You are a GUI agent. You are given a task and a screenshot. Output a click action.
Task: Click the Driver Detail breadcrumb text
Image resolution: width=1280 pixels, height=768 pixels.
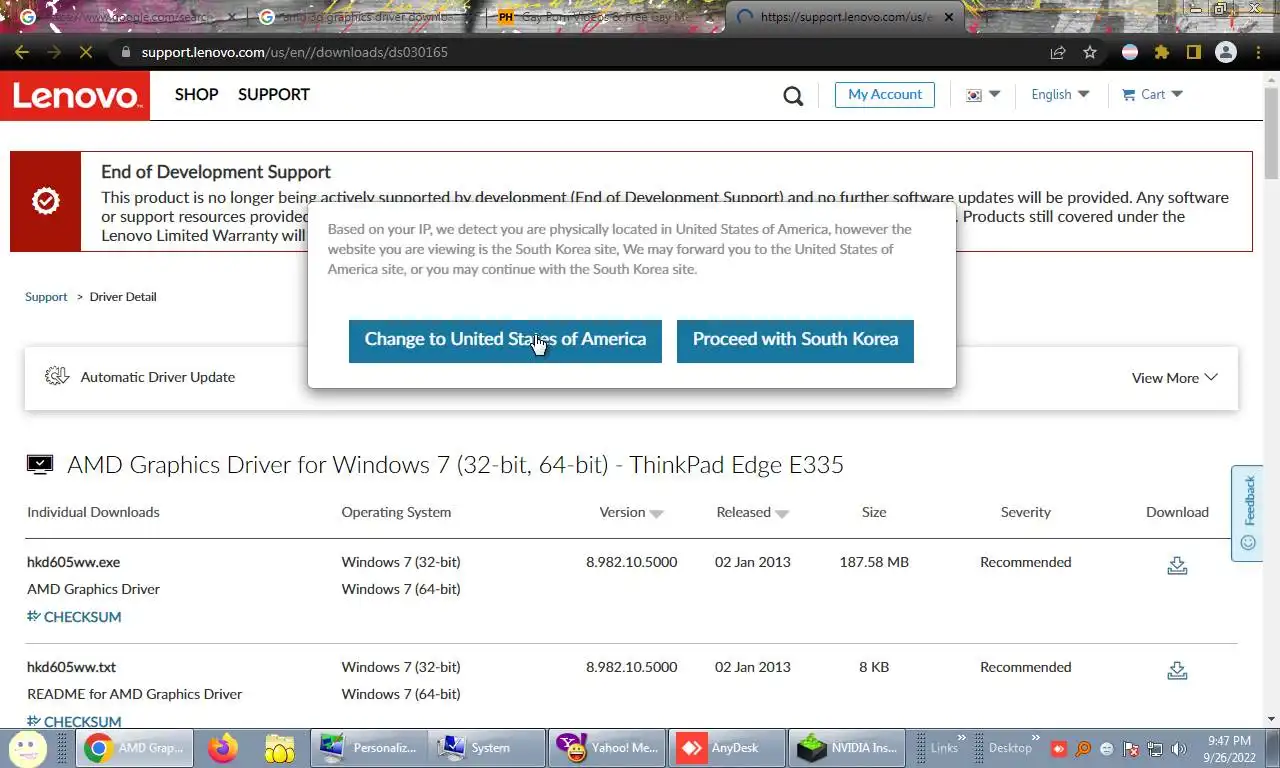pyautogui.click(x=123, y=297)
